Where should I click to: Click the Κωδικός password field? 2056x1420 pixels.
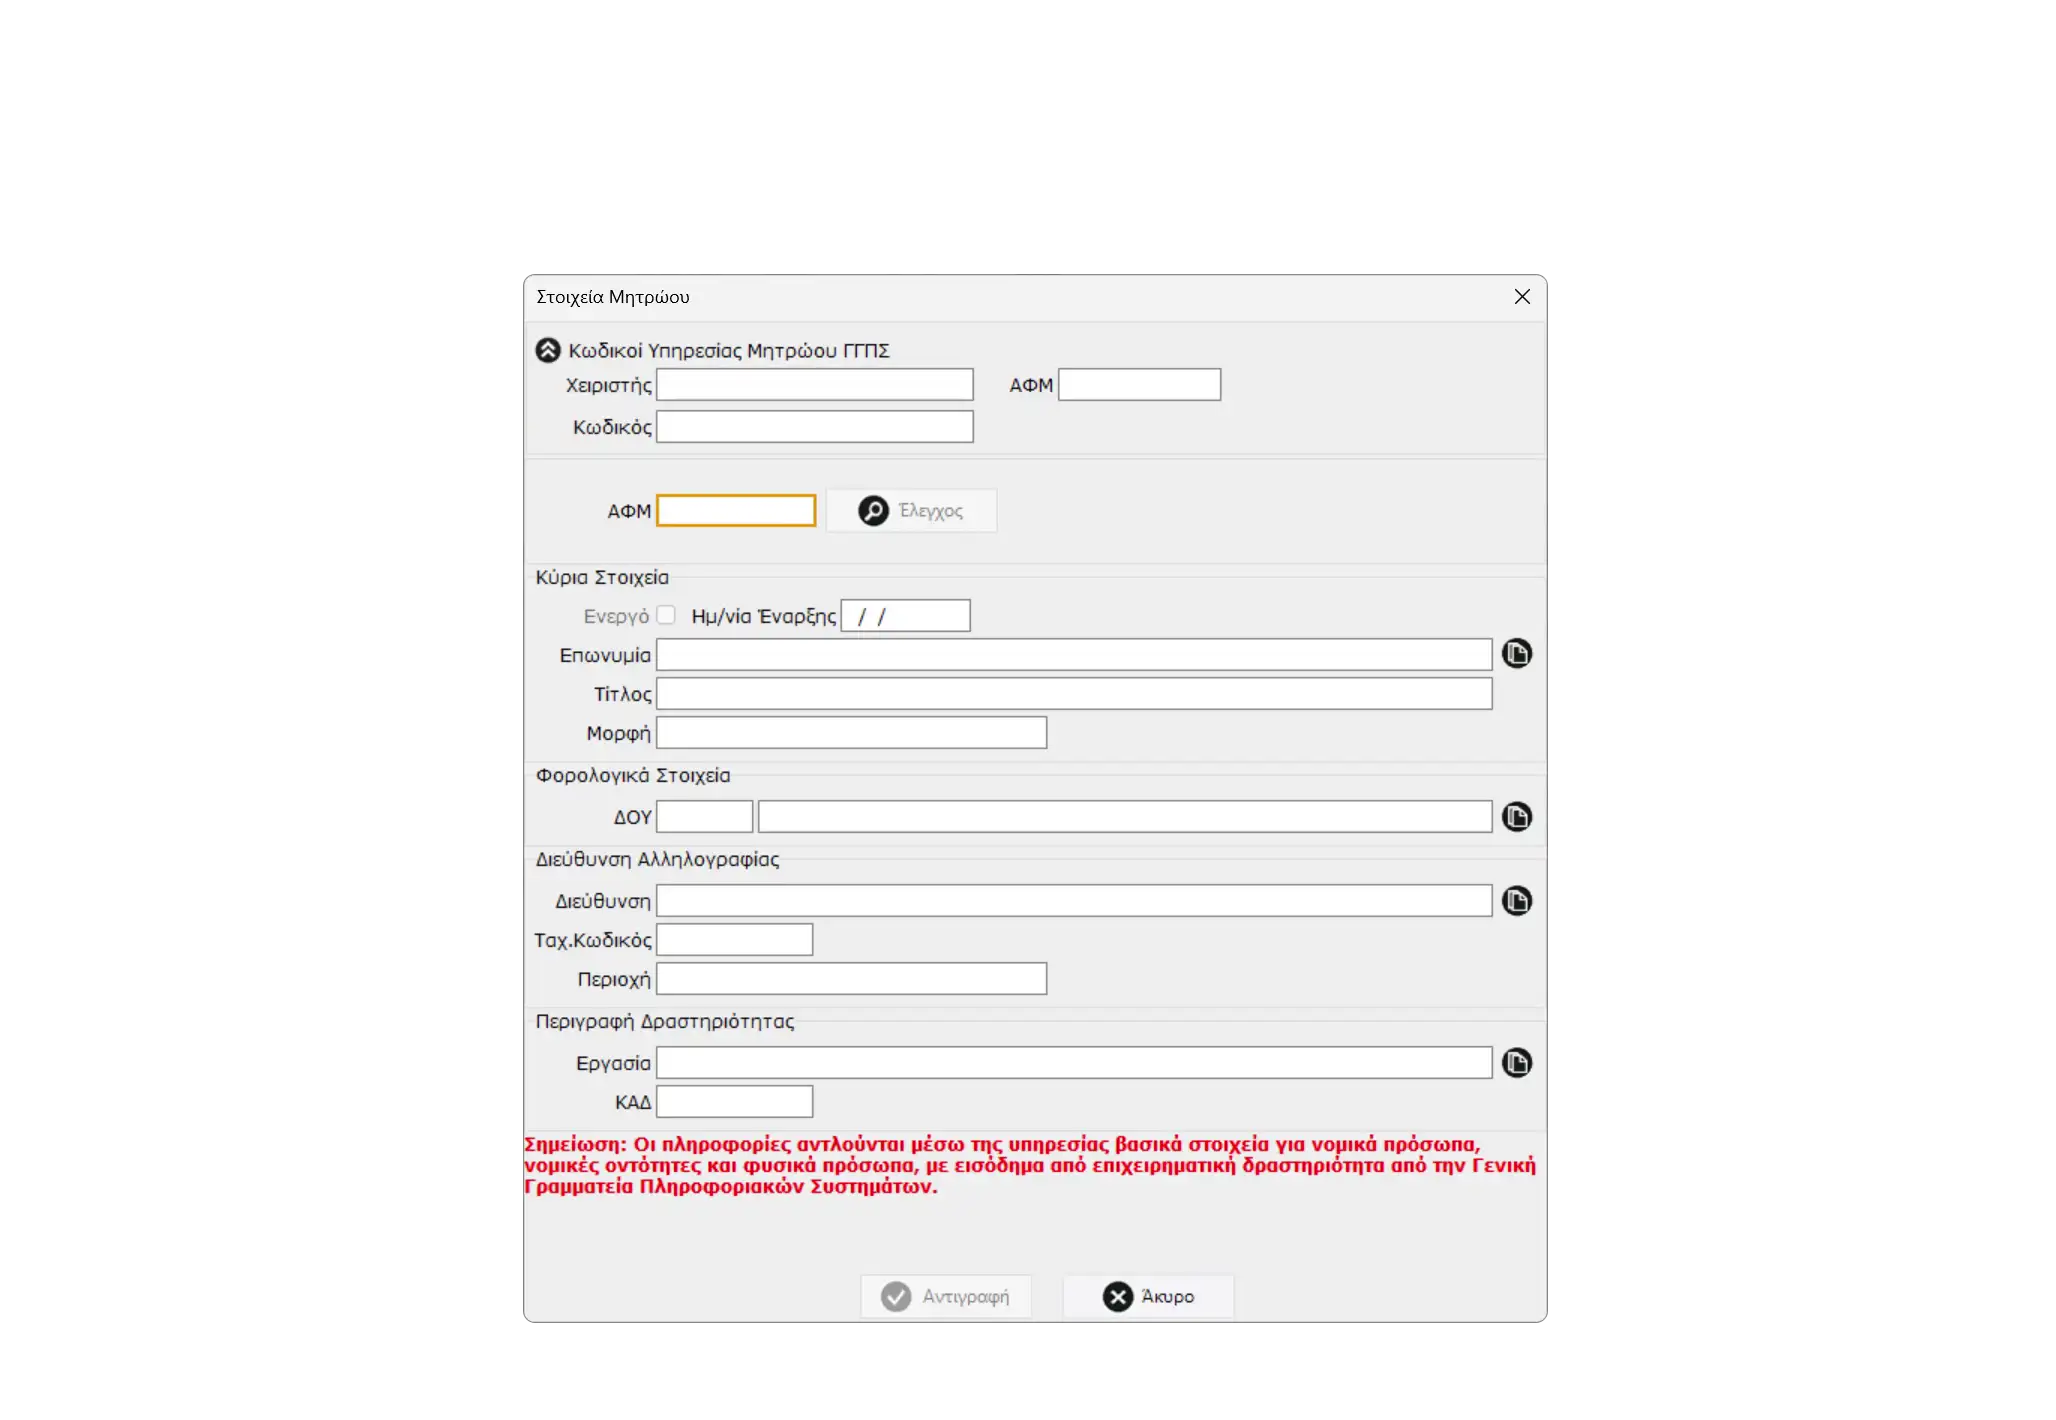814,427
